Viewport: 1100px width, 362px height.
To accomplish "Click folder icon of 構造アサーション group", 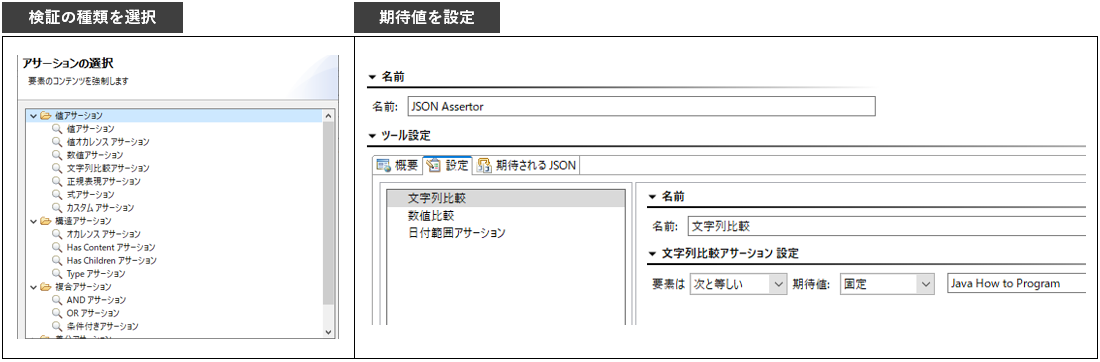I will 46,221.
